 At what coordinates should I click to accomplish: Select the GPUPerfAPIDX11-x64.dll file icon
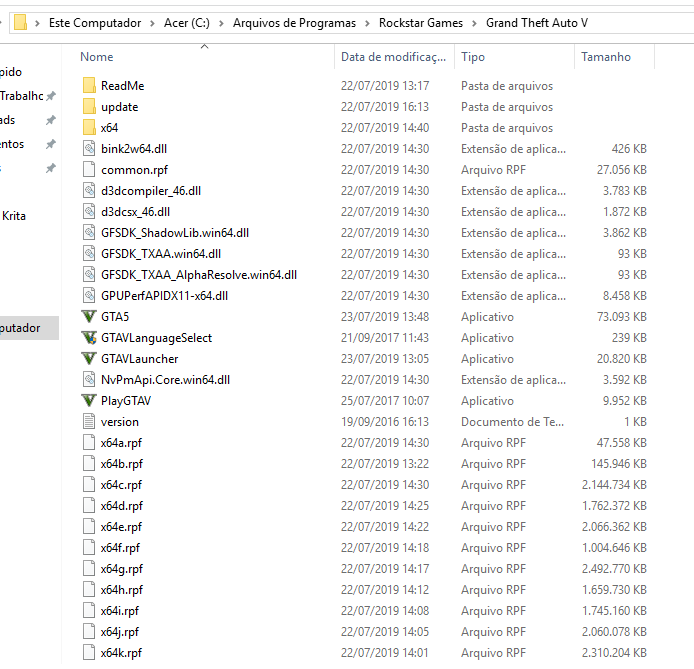(89, 296)
